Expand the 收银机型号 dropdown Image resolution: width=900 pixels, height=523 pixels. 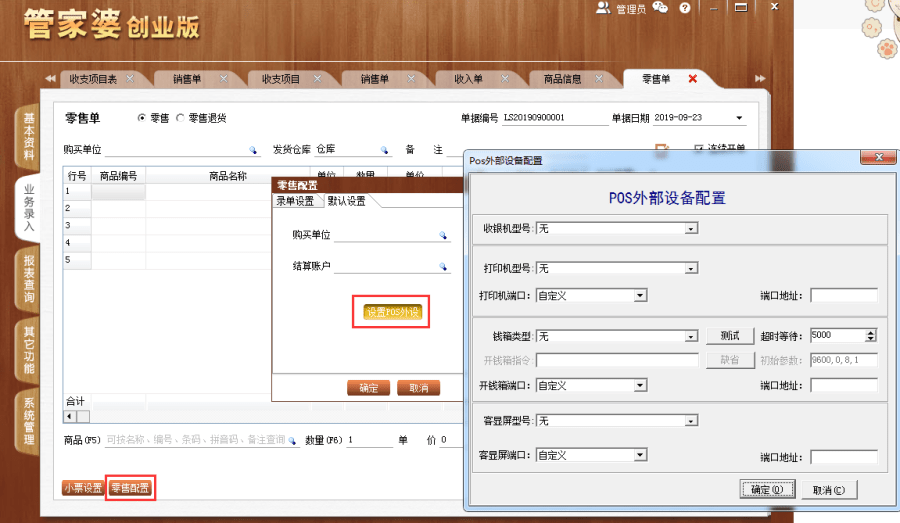coord(691,229)
